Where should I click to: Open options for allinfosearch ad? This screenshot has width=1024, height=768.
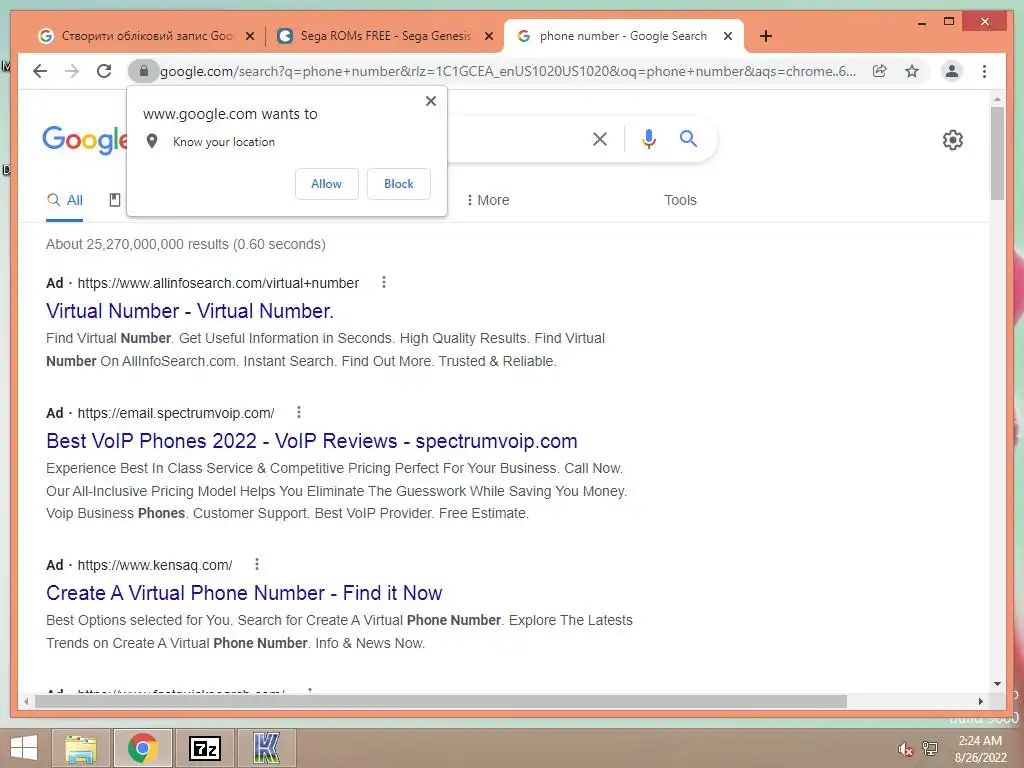coord(384,282)
